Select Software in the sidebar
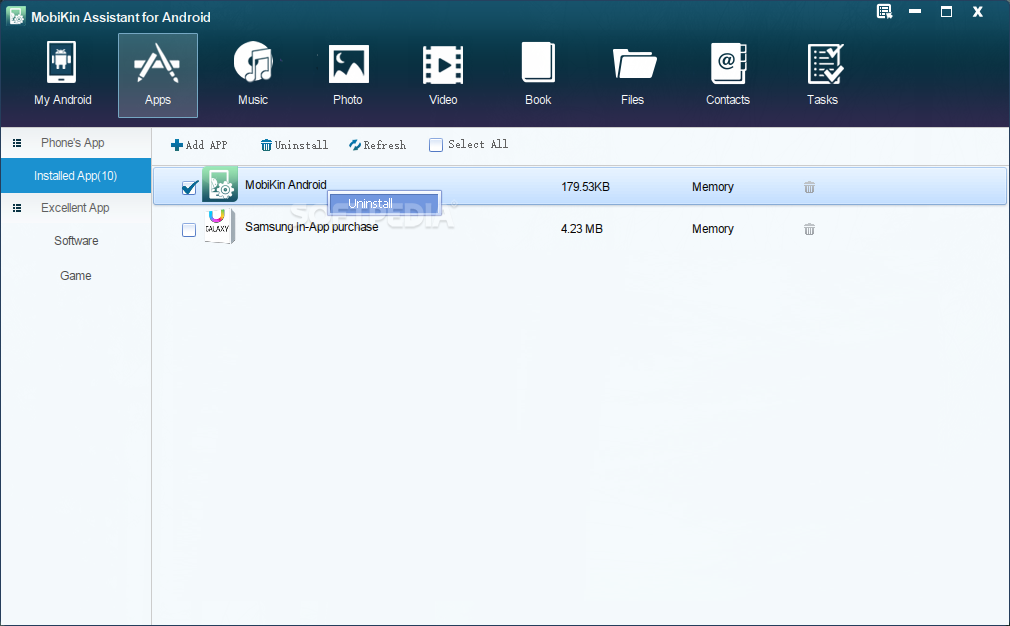The height and width of the screenshot is (626, 1010). 76,241
